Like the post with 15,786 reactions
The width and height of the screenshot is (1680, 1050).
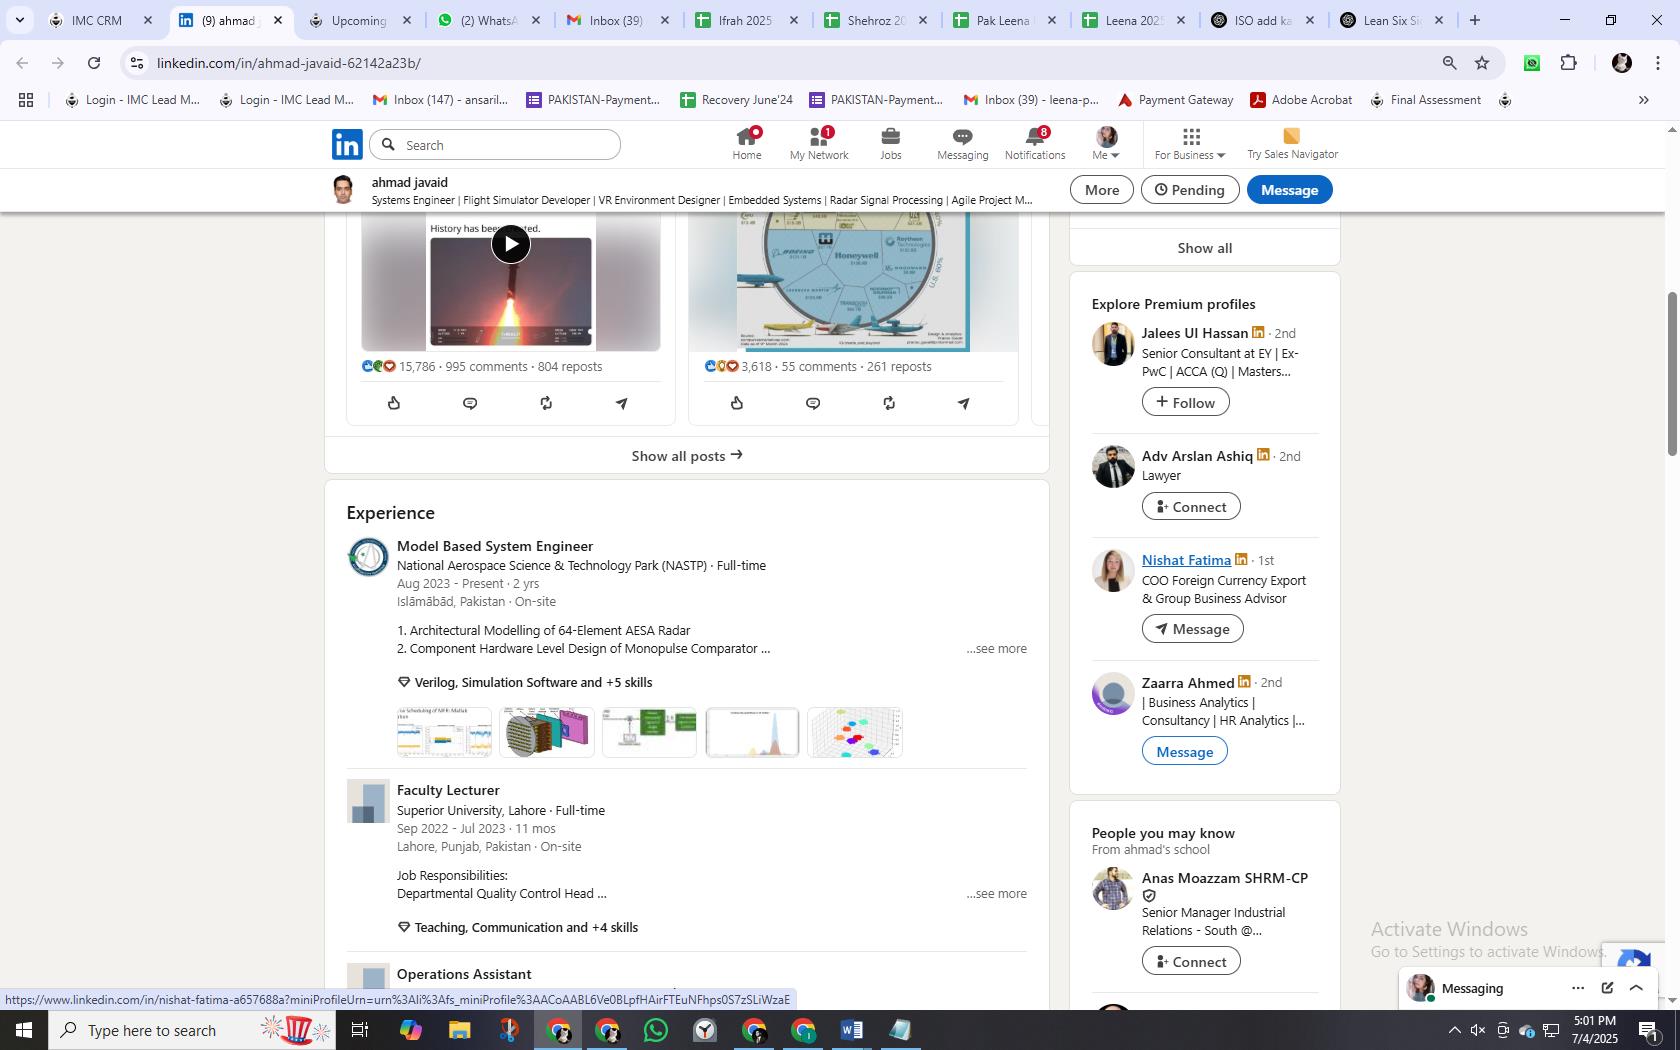394,403
